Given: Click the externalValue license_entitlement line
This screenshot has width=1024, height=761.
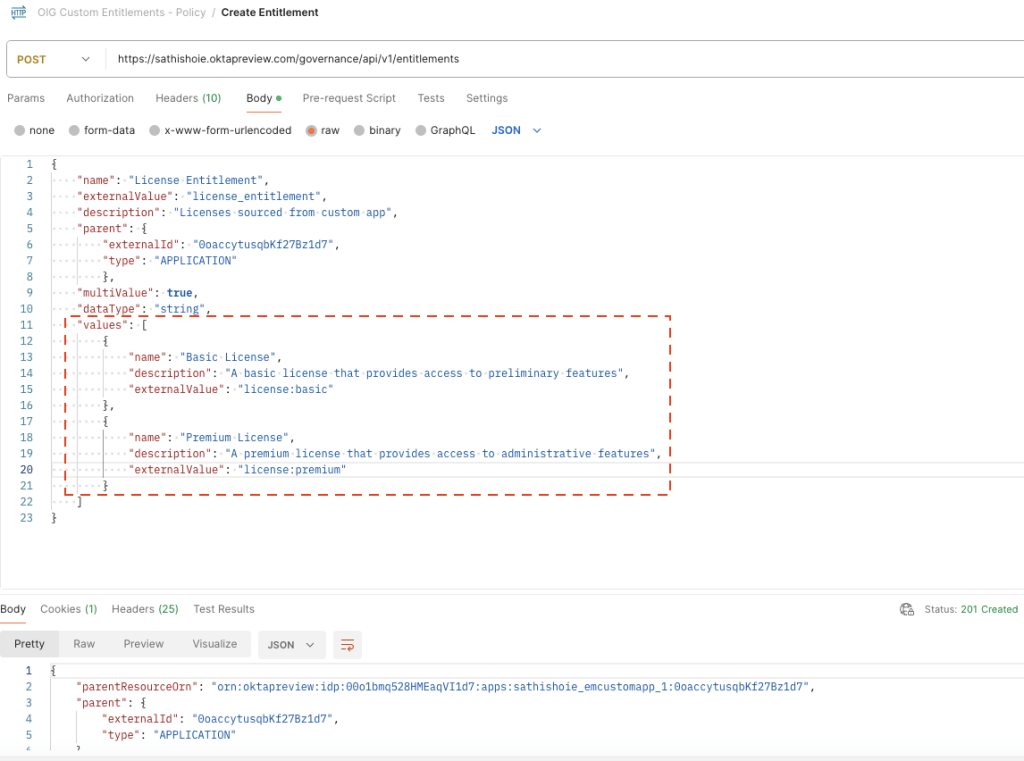Looking at the screenshot, I should [x=201, y=197].
